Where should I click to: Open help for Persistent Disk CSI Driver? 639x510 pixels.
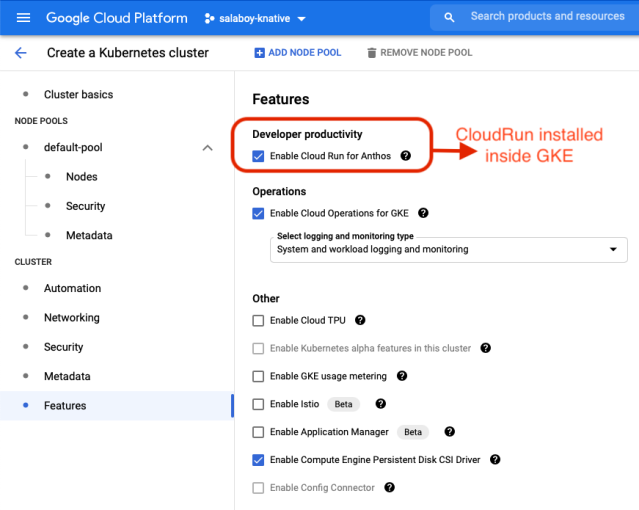pyautogui.click(x=495, y=459)
